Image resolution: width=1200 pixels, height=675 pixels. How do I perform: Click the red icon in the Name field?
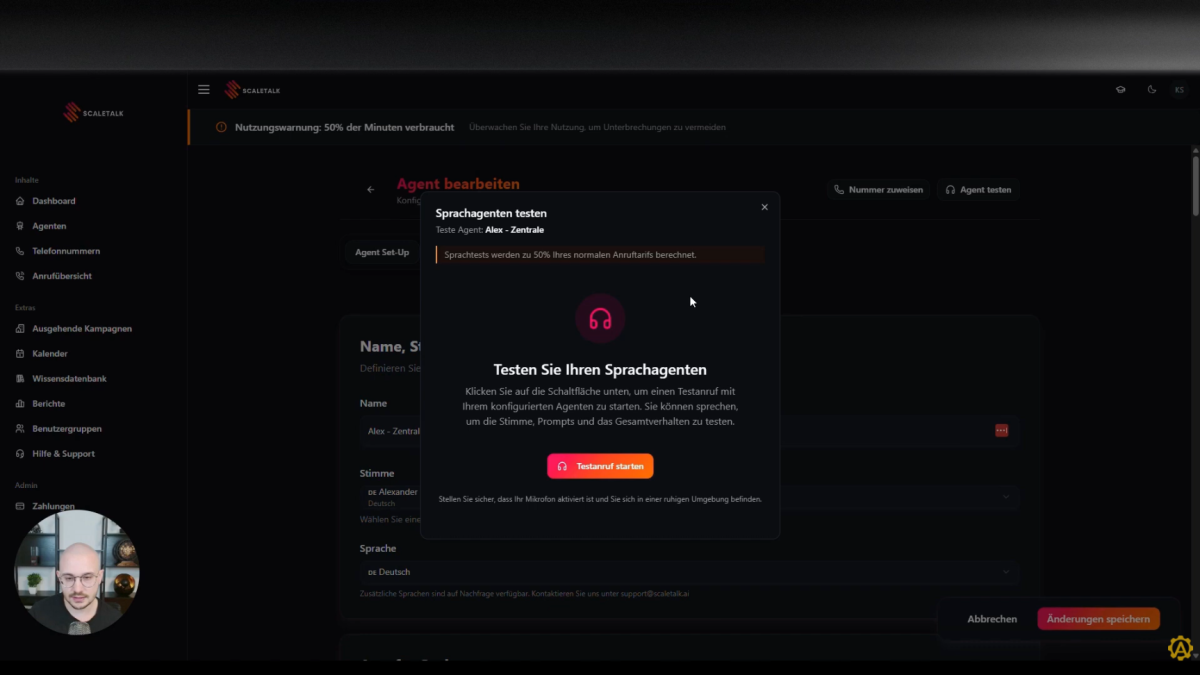pyautogui.click(x=1001, y=430)
